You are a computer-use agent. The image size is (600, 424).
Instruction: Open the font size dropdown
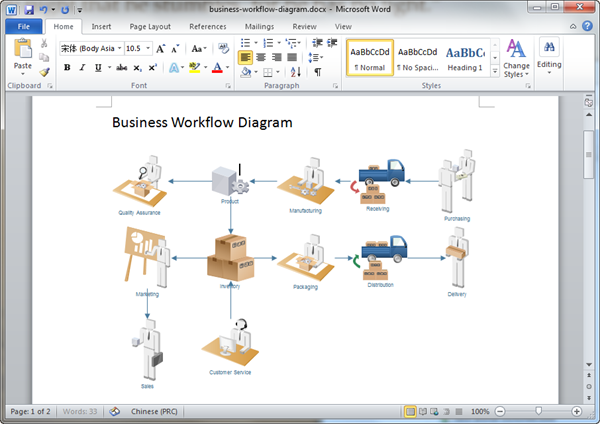pyautogui.click(x=148, y=48)
